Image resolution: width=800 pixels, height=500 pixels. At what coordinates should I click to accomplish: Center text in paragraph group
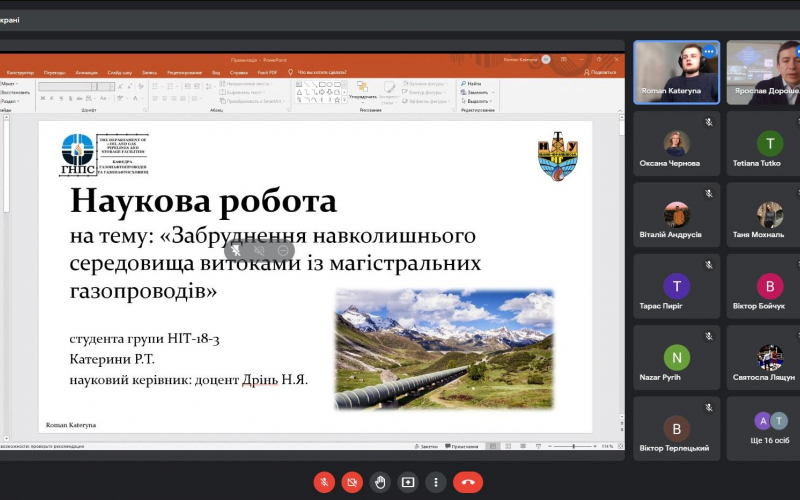[x=165, y=98]
